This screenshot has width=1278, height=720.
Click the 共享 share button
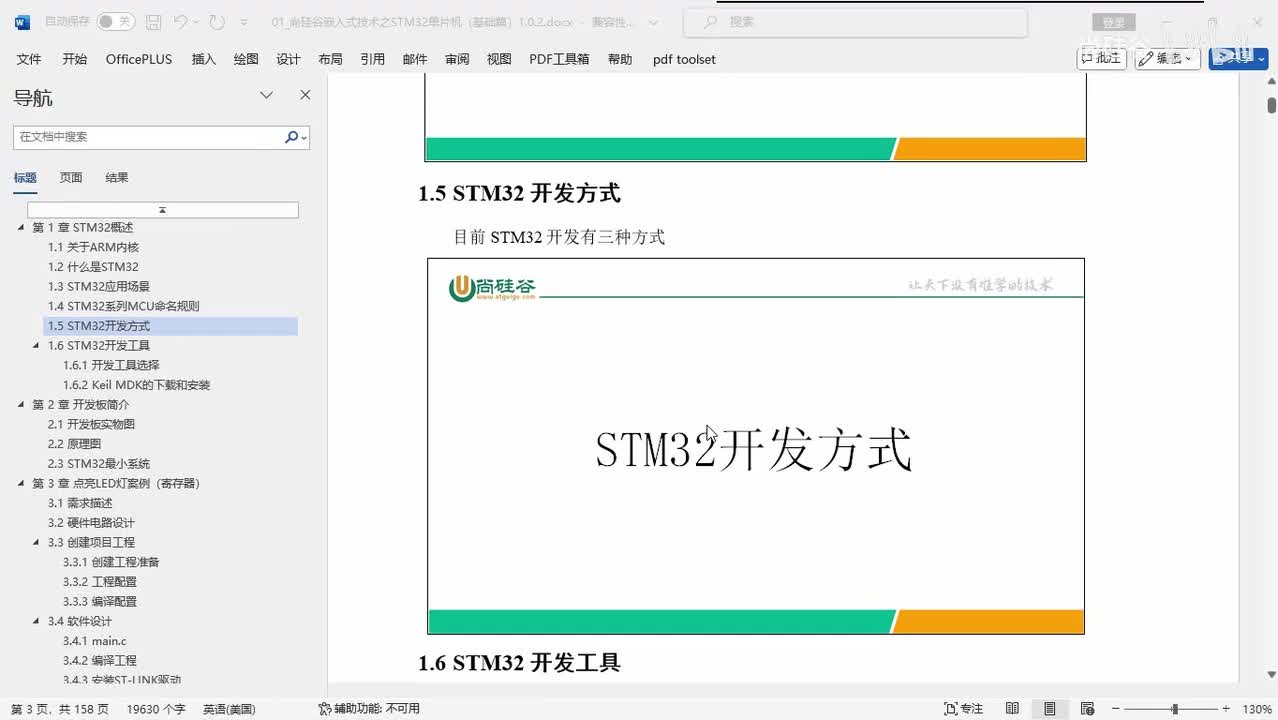(x=1238, y=58)
